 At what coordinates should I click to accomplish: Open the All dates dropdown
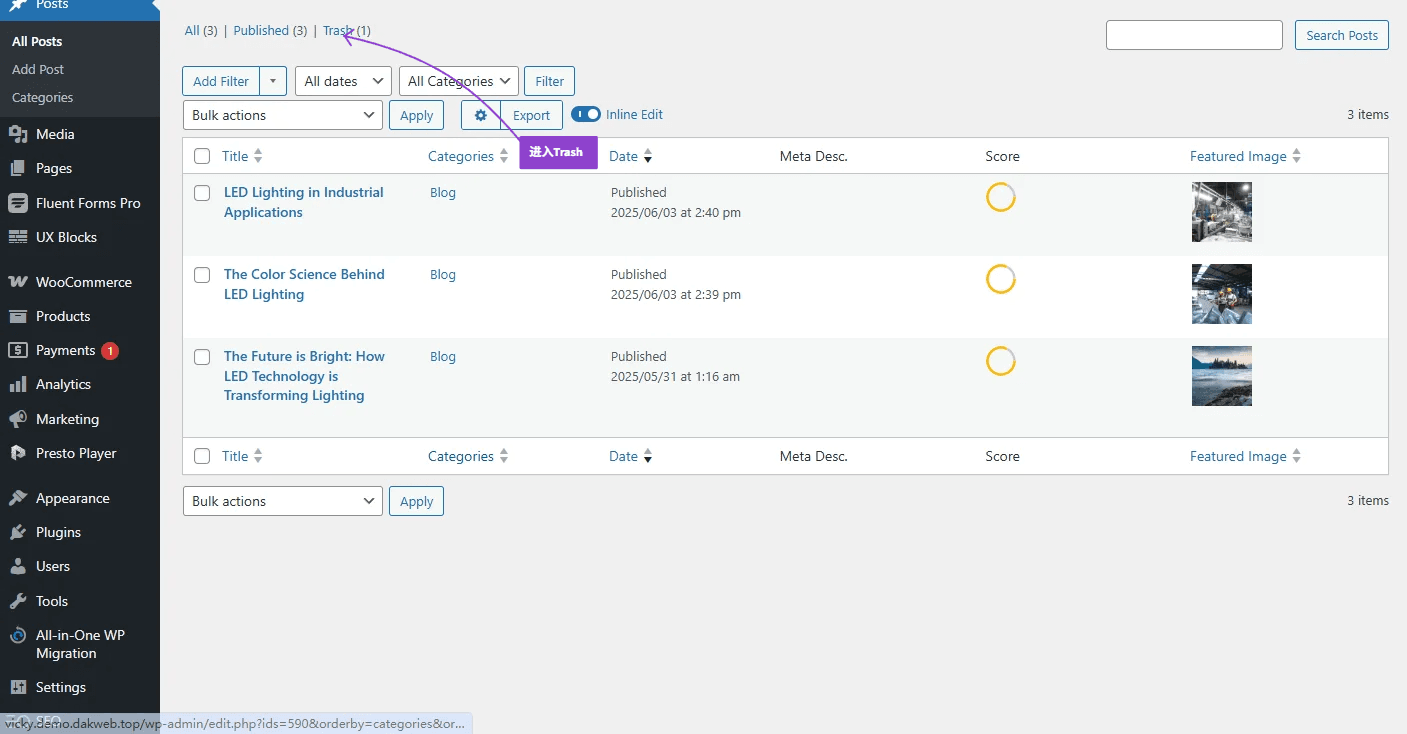tap(343, 81)
